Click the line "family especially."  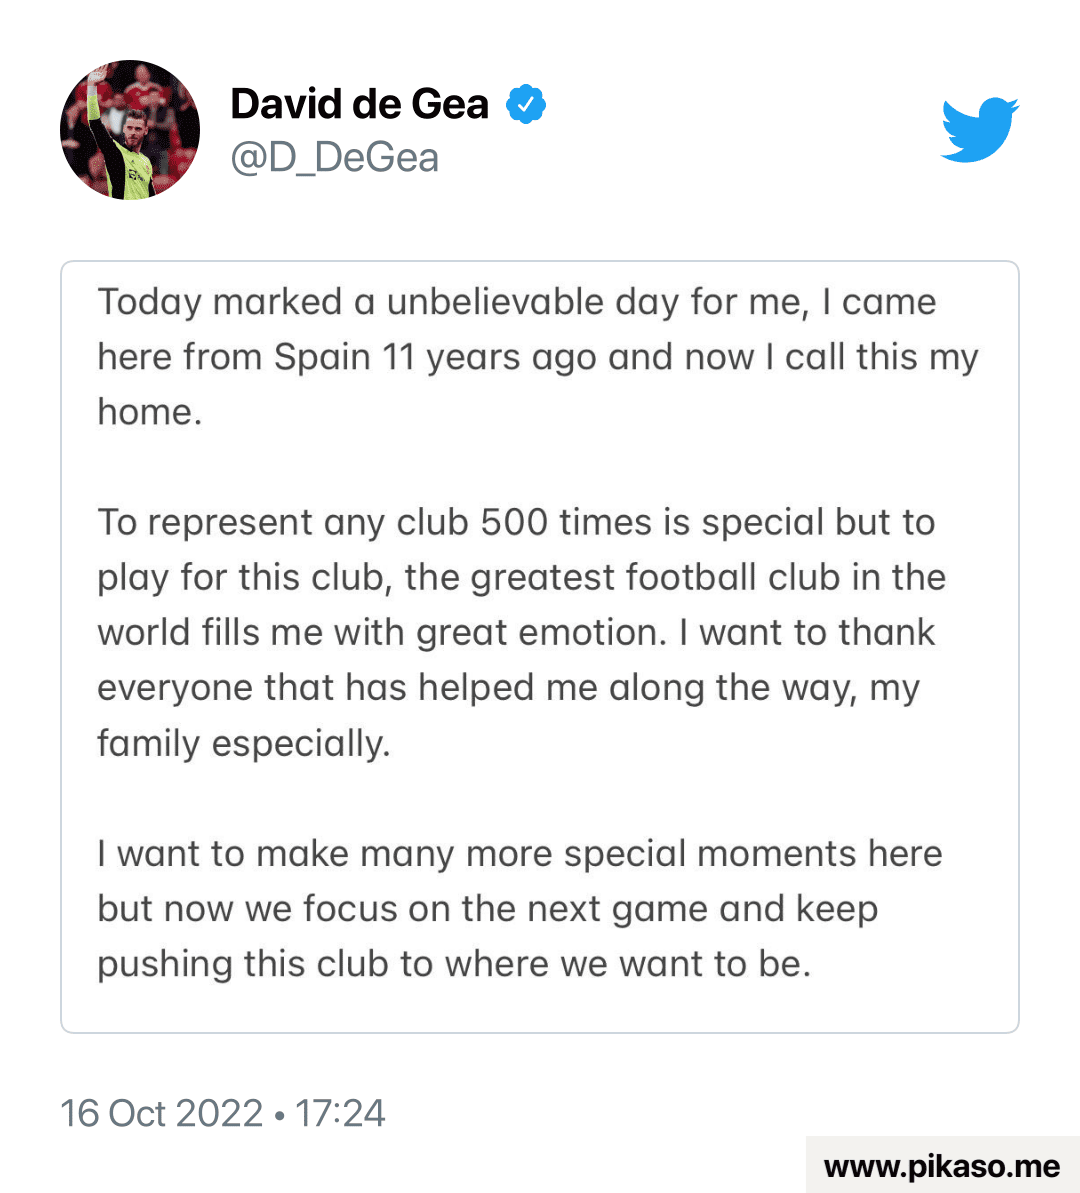click(x=243, y=743)
